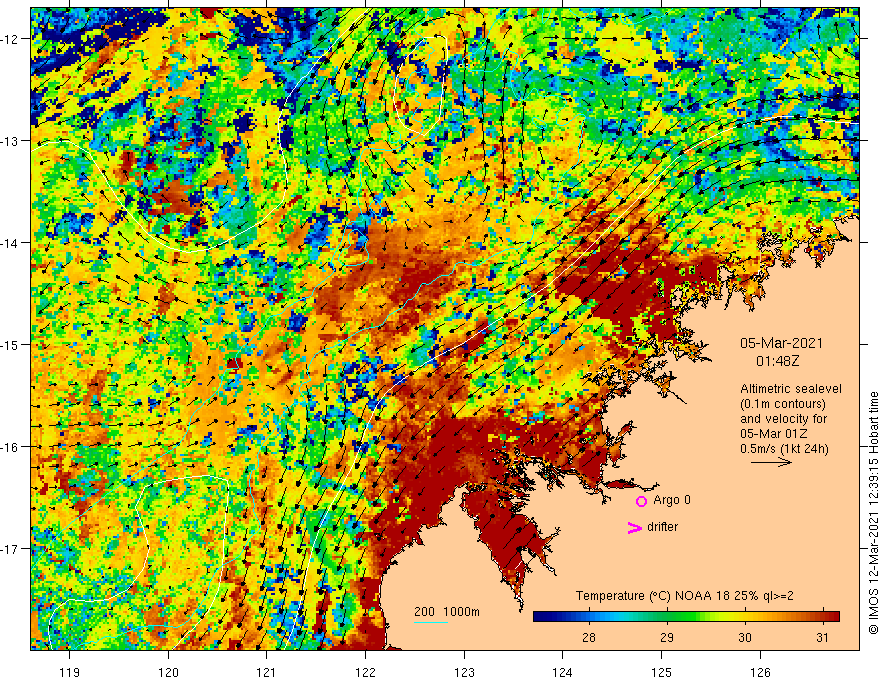Click the longitude axis label 122
880x680 pixels.
(365, 672)
